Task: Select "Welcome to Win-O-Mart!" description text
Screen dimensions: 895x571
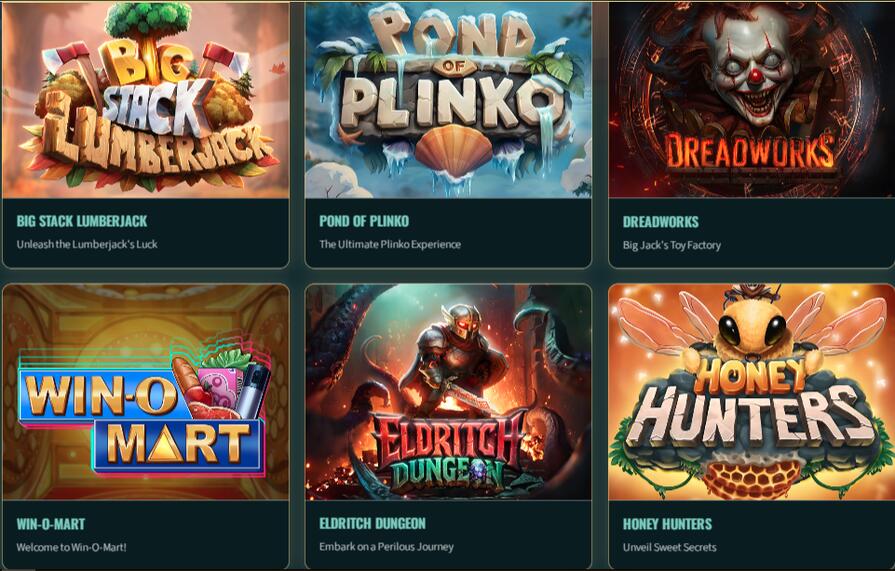Action: click(x=71, y=547)
